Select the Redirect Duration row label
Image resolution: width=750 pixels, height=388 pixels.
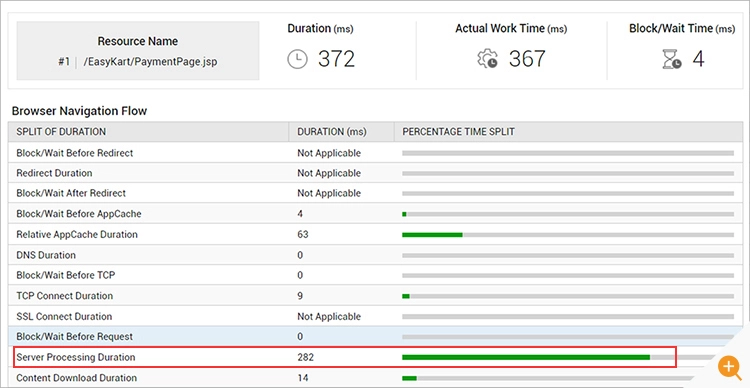54,173
